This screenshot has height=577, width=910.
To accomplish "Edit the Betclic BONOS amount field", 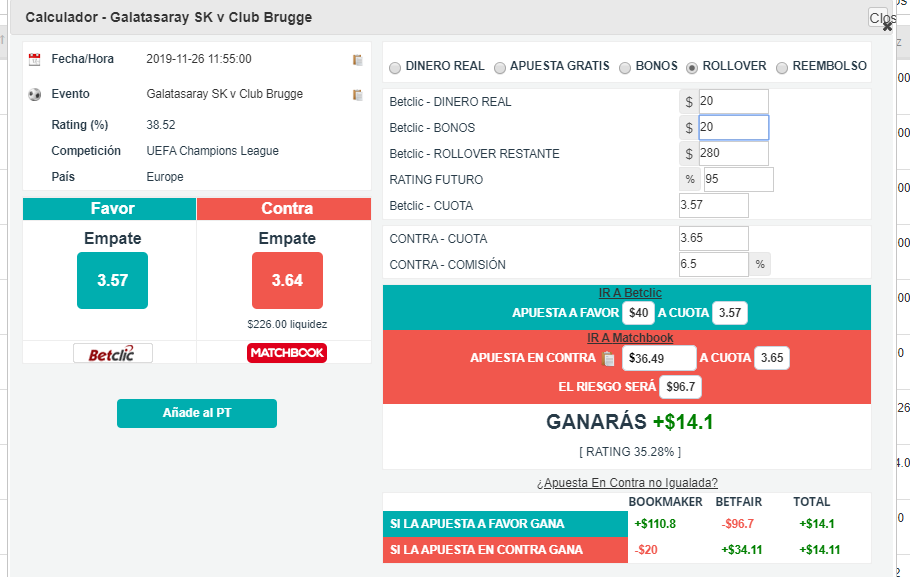I will pyautogui.click(x=734, y=128).
